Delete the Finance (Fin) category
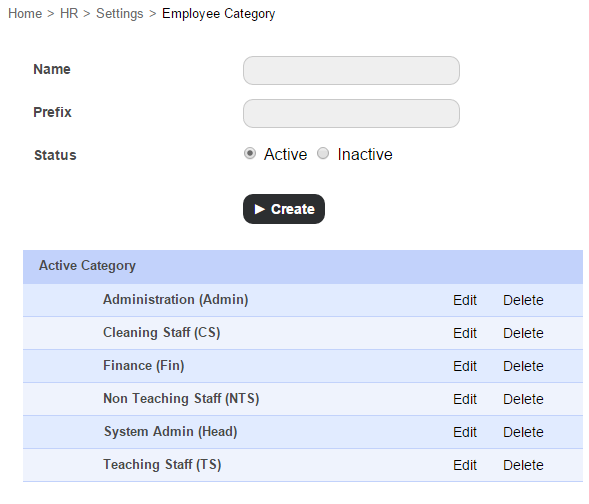The image size is (589, 504). (523, 366)
